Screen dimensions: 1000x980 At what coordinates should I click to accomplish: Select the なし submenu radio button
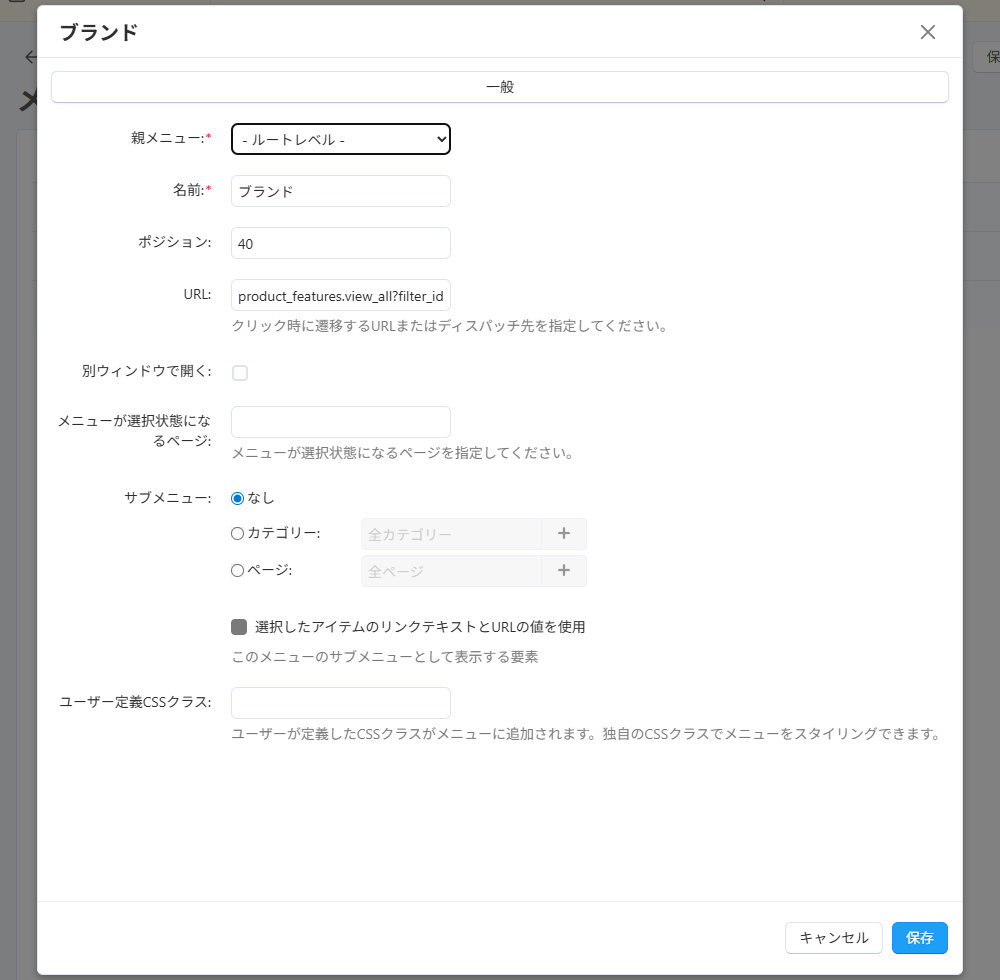pyautogui.click(x=238, y=498)
